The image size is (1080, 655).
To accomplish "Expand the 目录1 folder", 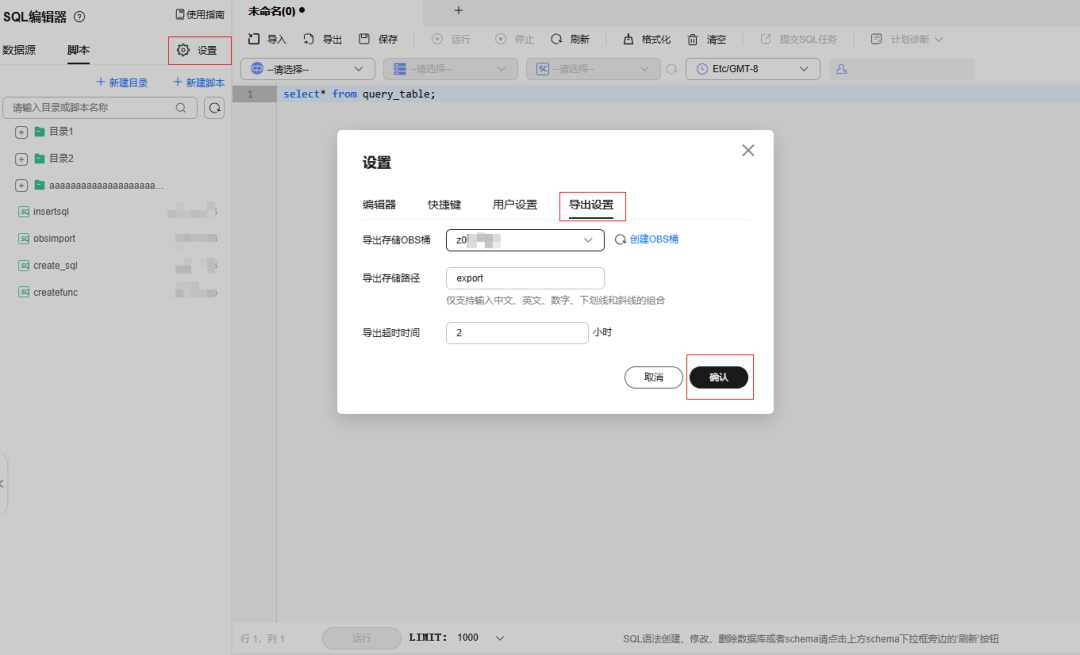I will (x=21, y=132).
